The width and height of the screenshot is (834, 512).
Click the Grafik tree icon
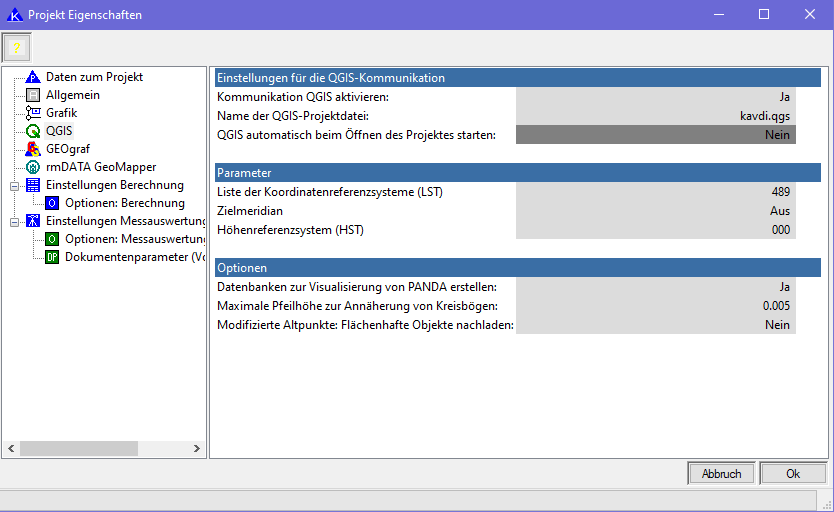(x=33, y=113)
